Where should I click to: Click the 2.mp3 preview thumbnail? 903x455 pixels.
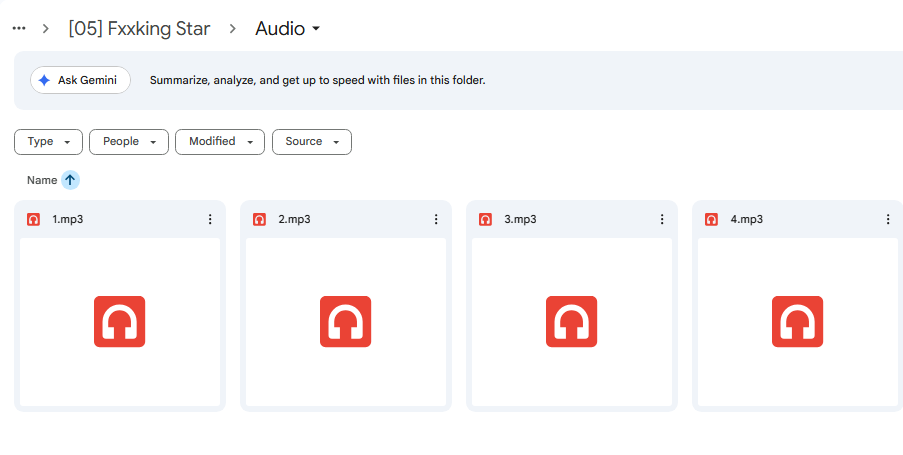(346, 322)
